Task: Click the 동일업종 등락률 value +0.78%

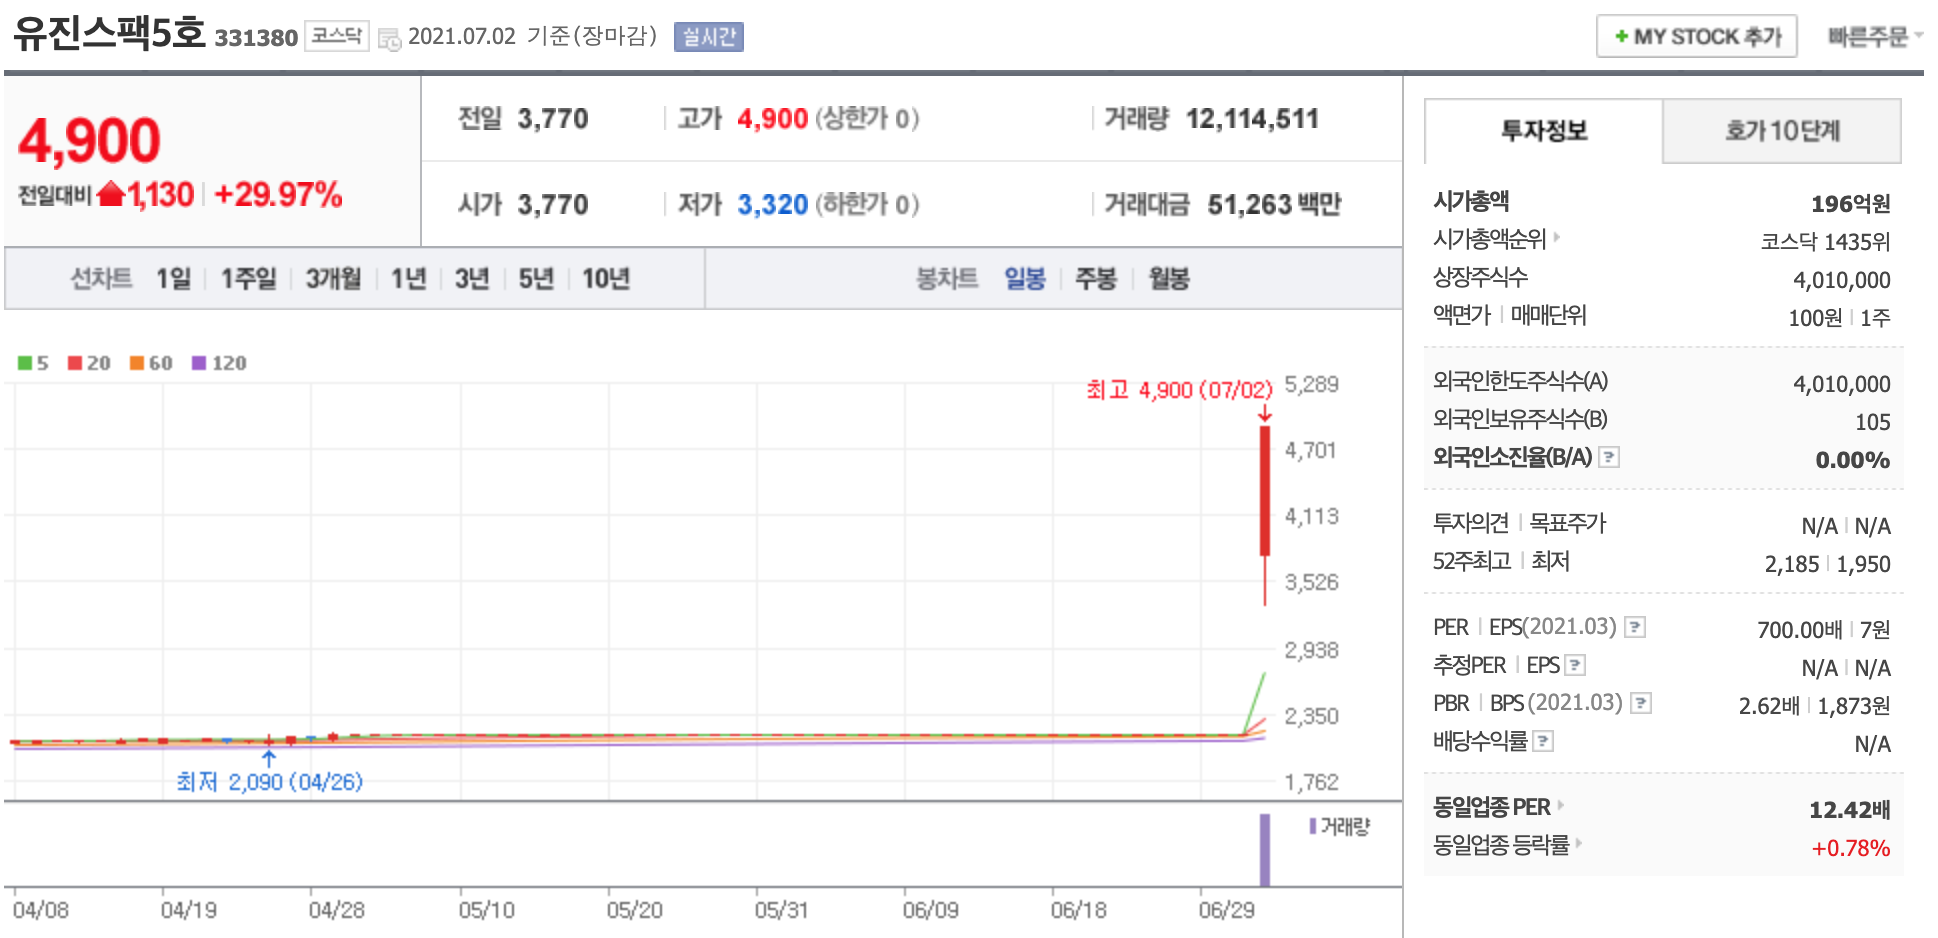Action: pos(1851,848)
